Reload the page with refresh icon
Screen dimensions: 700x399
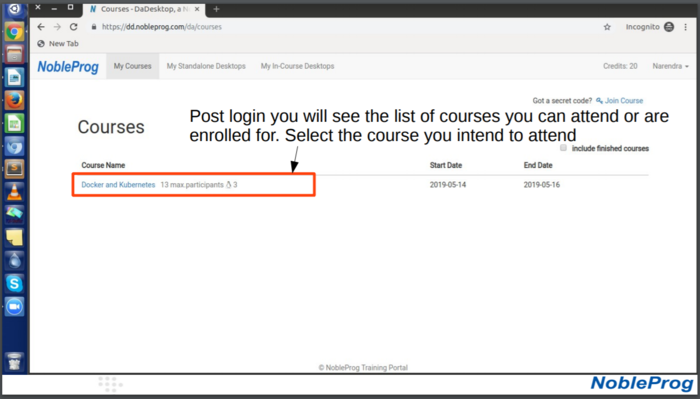tap(74, 27)
